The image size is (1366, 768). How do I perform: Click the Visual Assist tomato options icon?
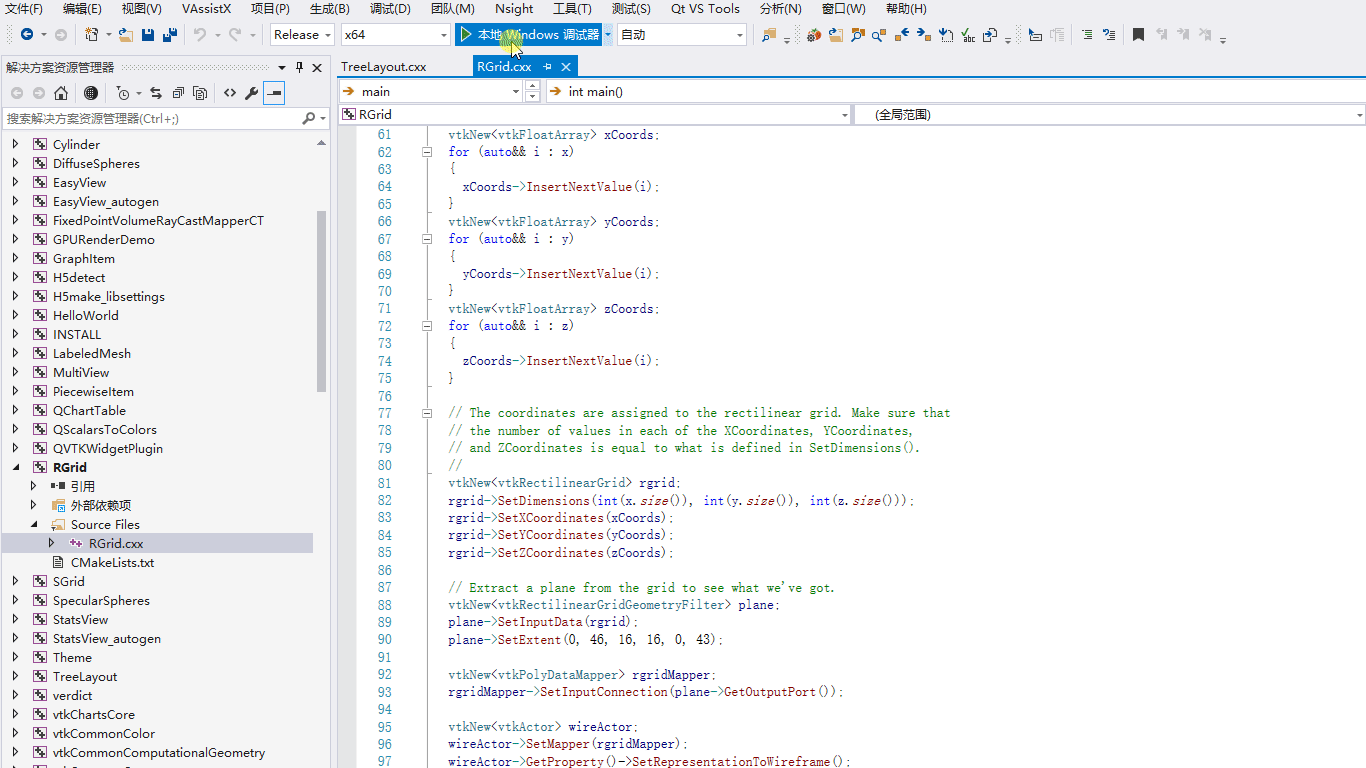(x=814, y=35)
